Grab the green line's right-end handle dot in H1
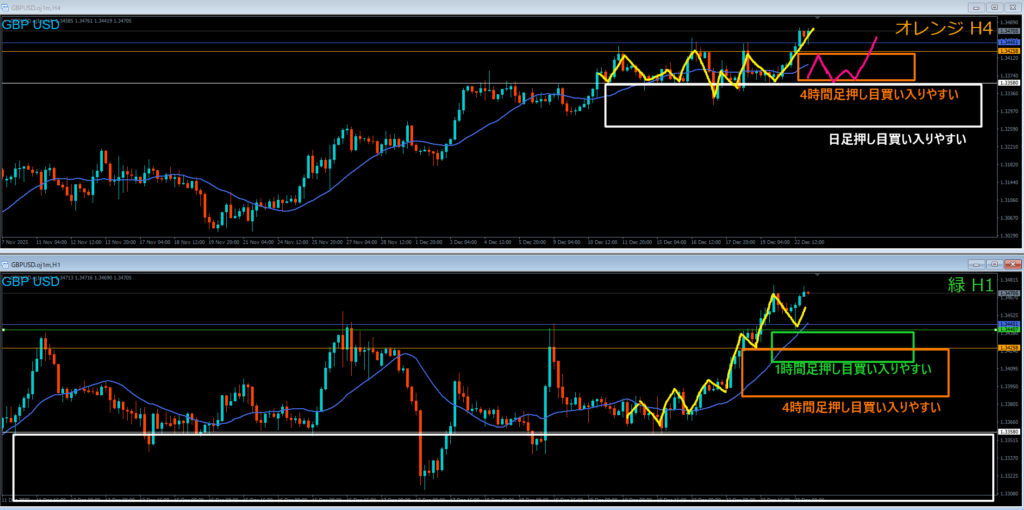Viewport: 1024px width, 510px height. point(995,330)
